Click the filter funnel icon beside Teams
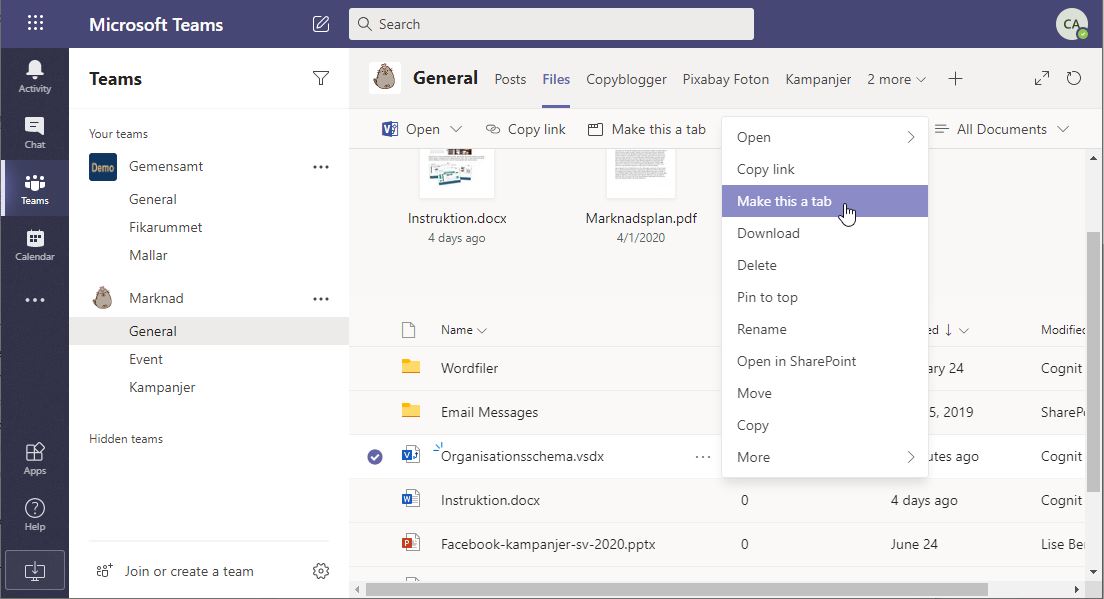Screen dimensions: 1104x599 point(321,78)
